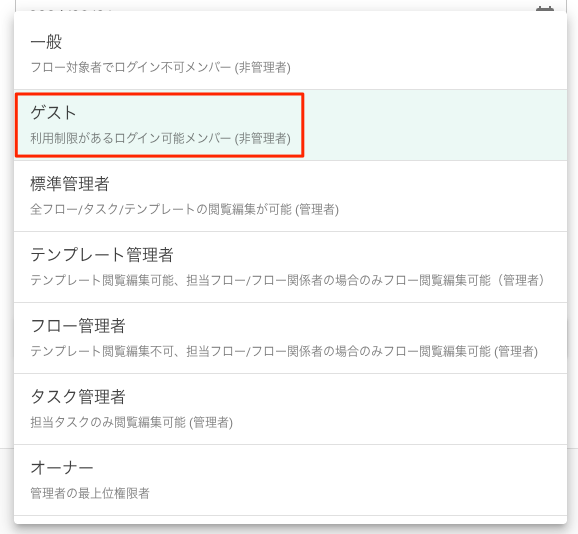Viewport: 578px width, 534px height.
Task: Click (管理者) label in タスク管理者 row
Action: [x=211, y=423]
